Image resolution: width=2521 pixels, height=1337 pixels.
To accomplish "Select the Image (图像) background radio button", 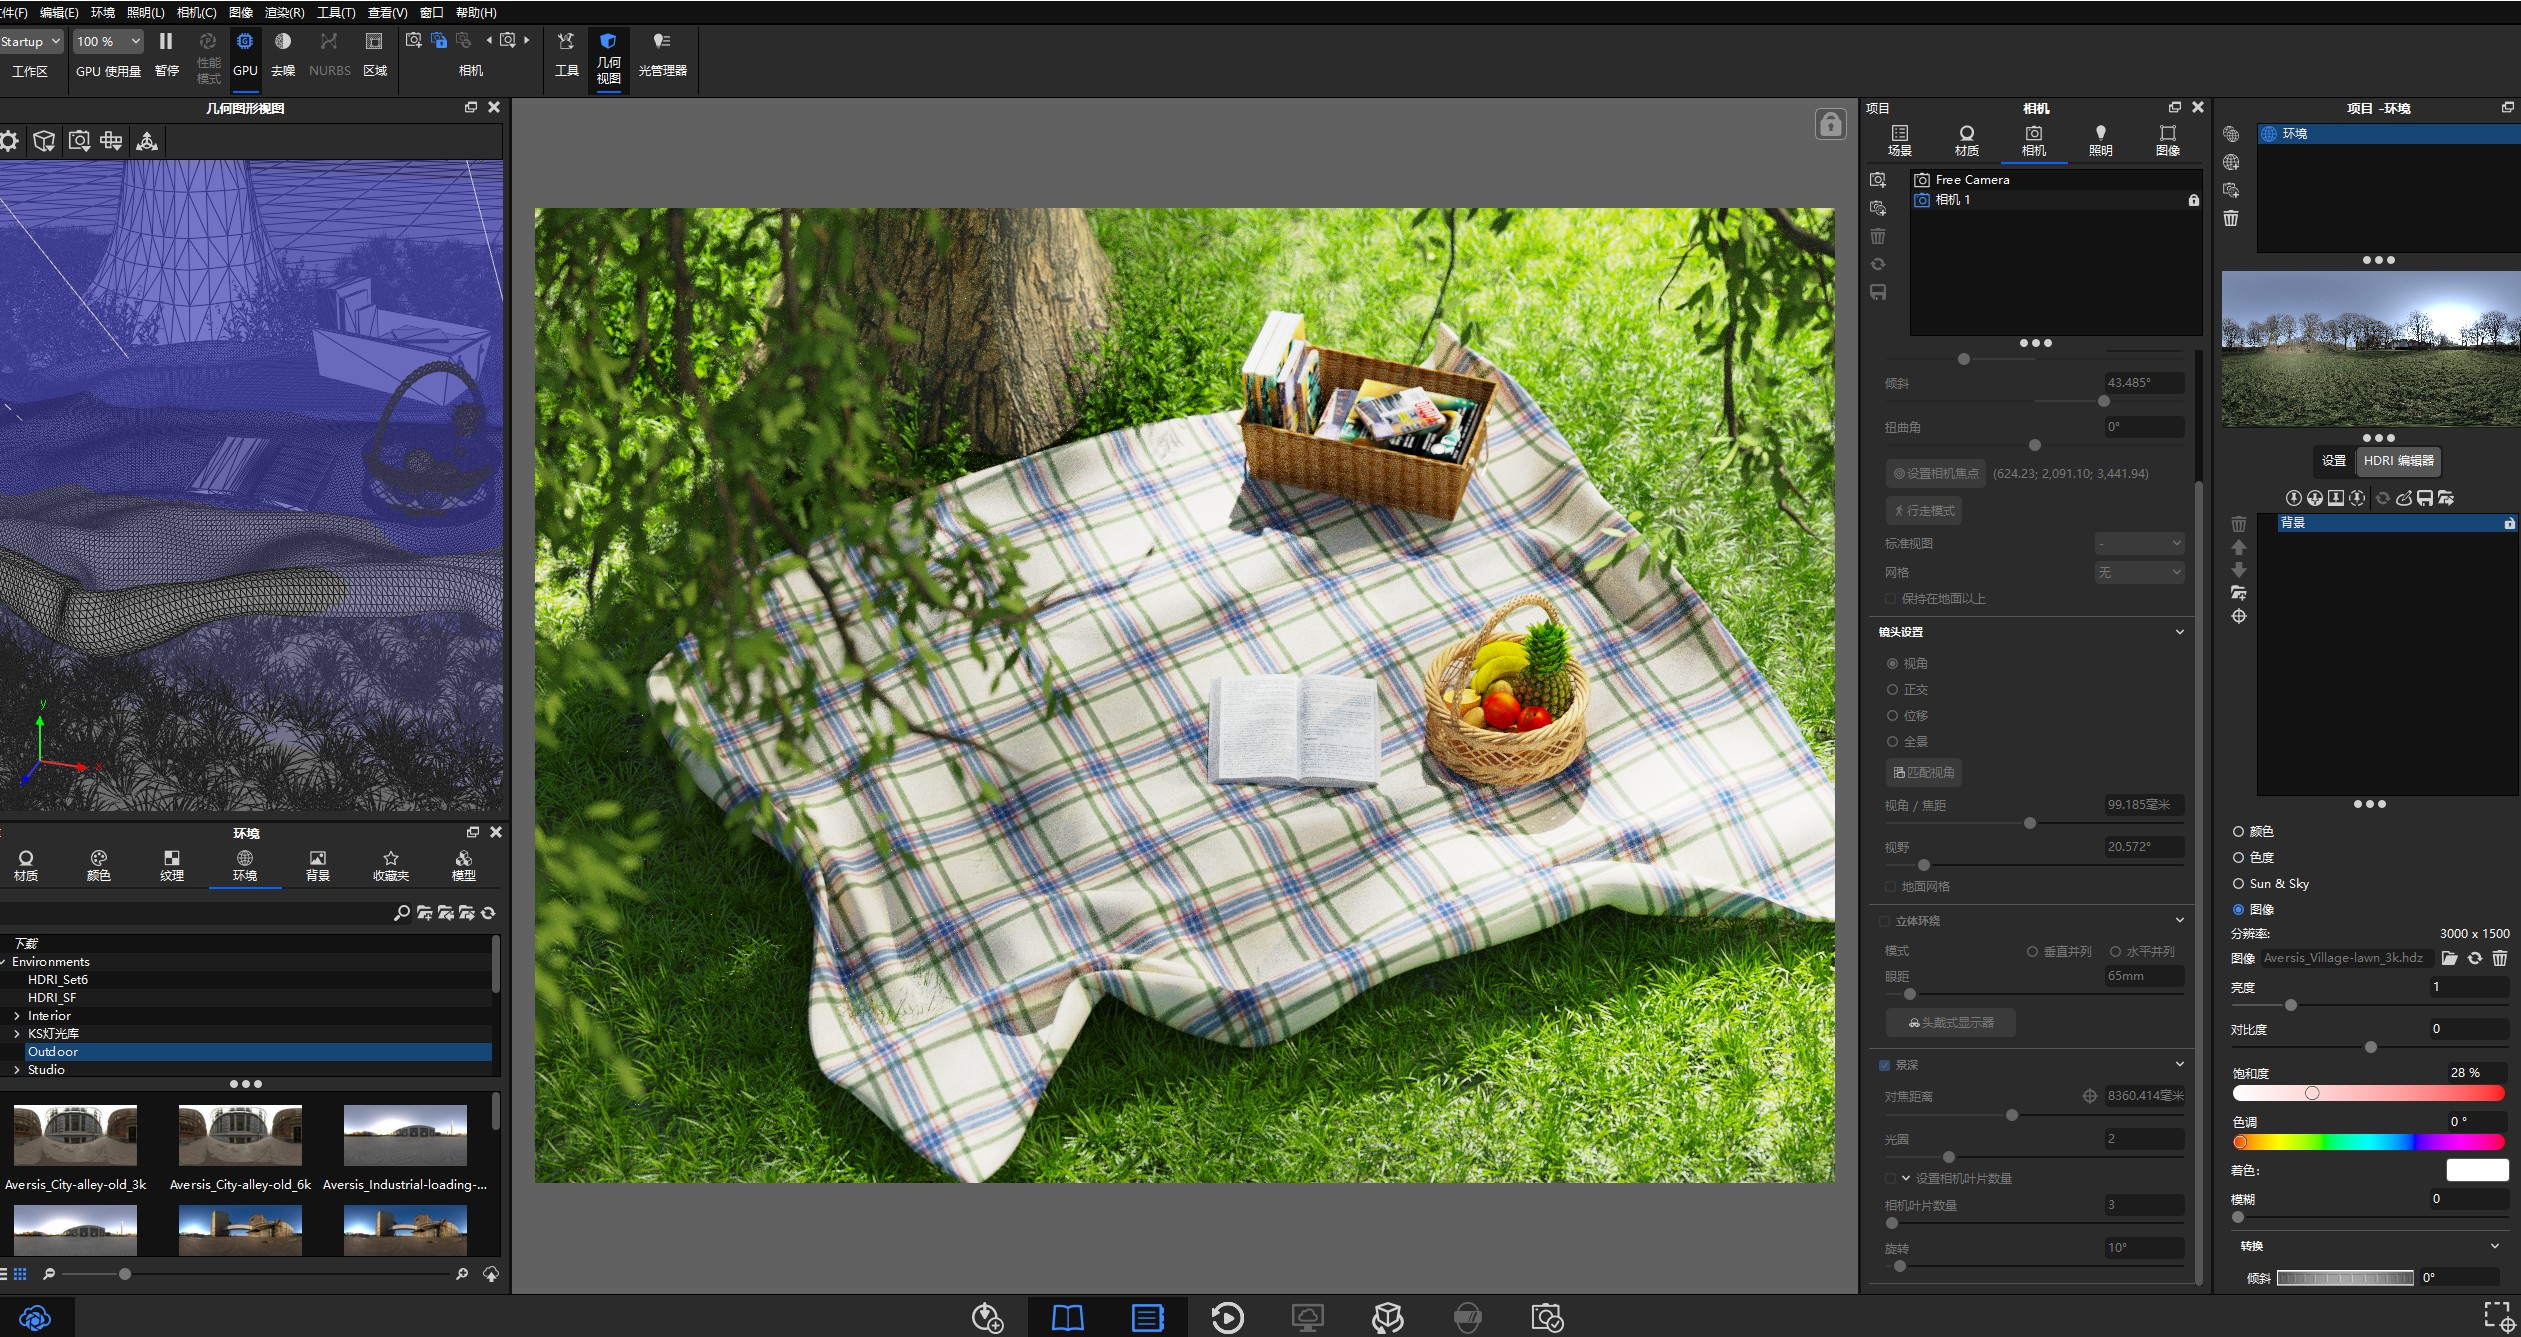I will (2238, 909).
